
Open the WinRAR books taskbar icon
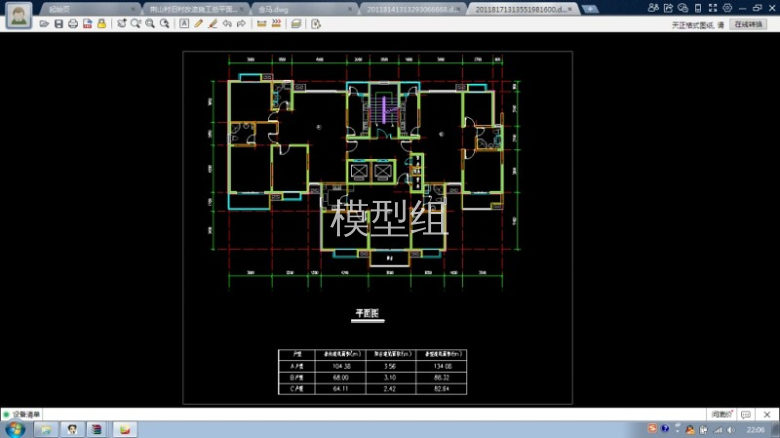pyautogui.click(x=97, y=429)
